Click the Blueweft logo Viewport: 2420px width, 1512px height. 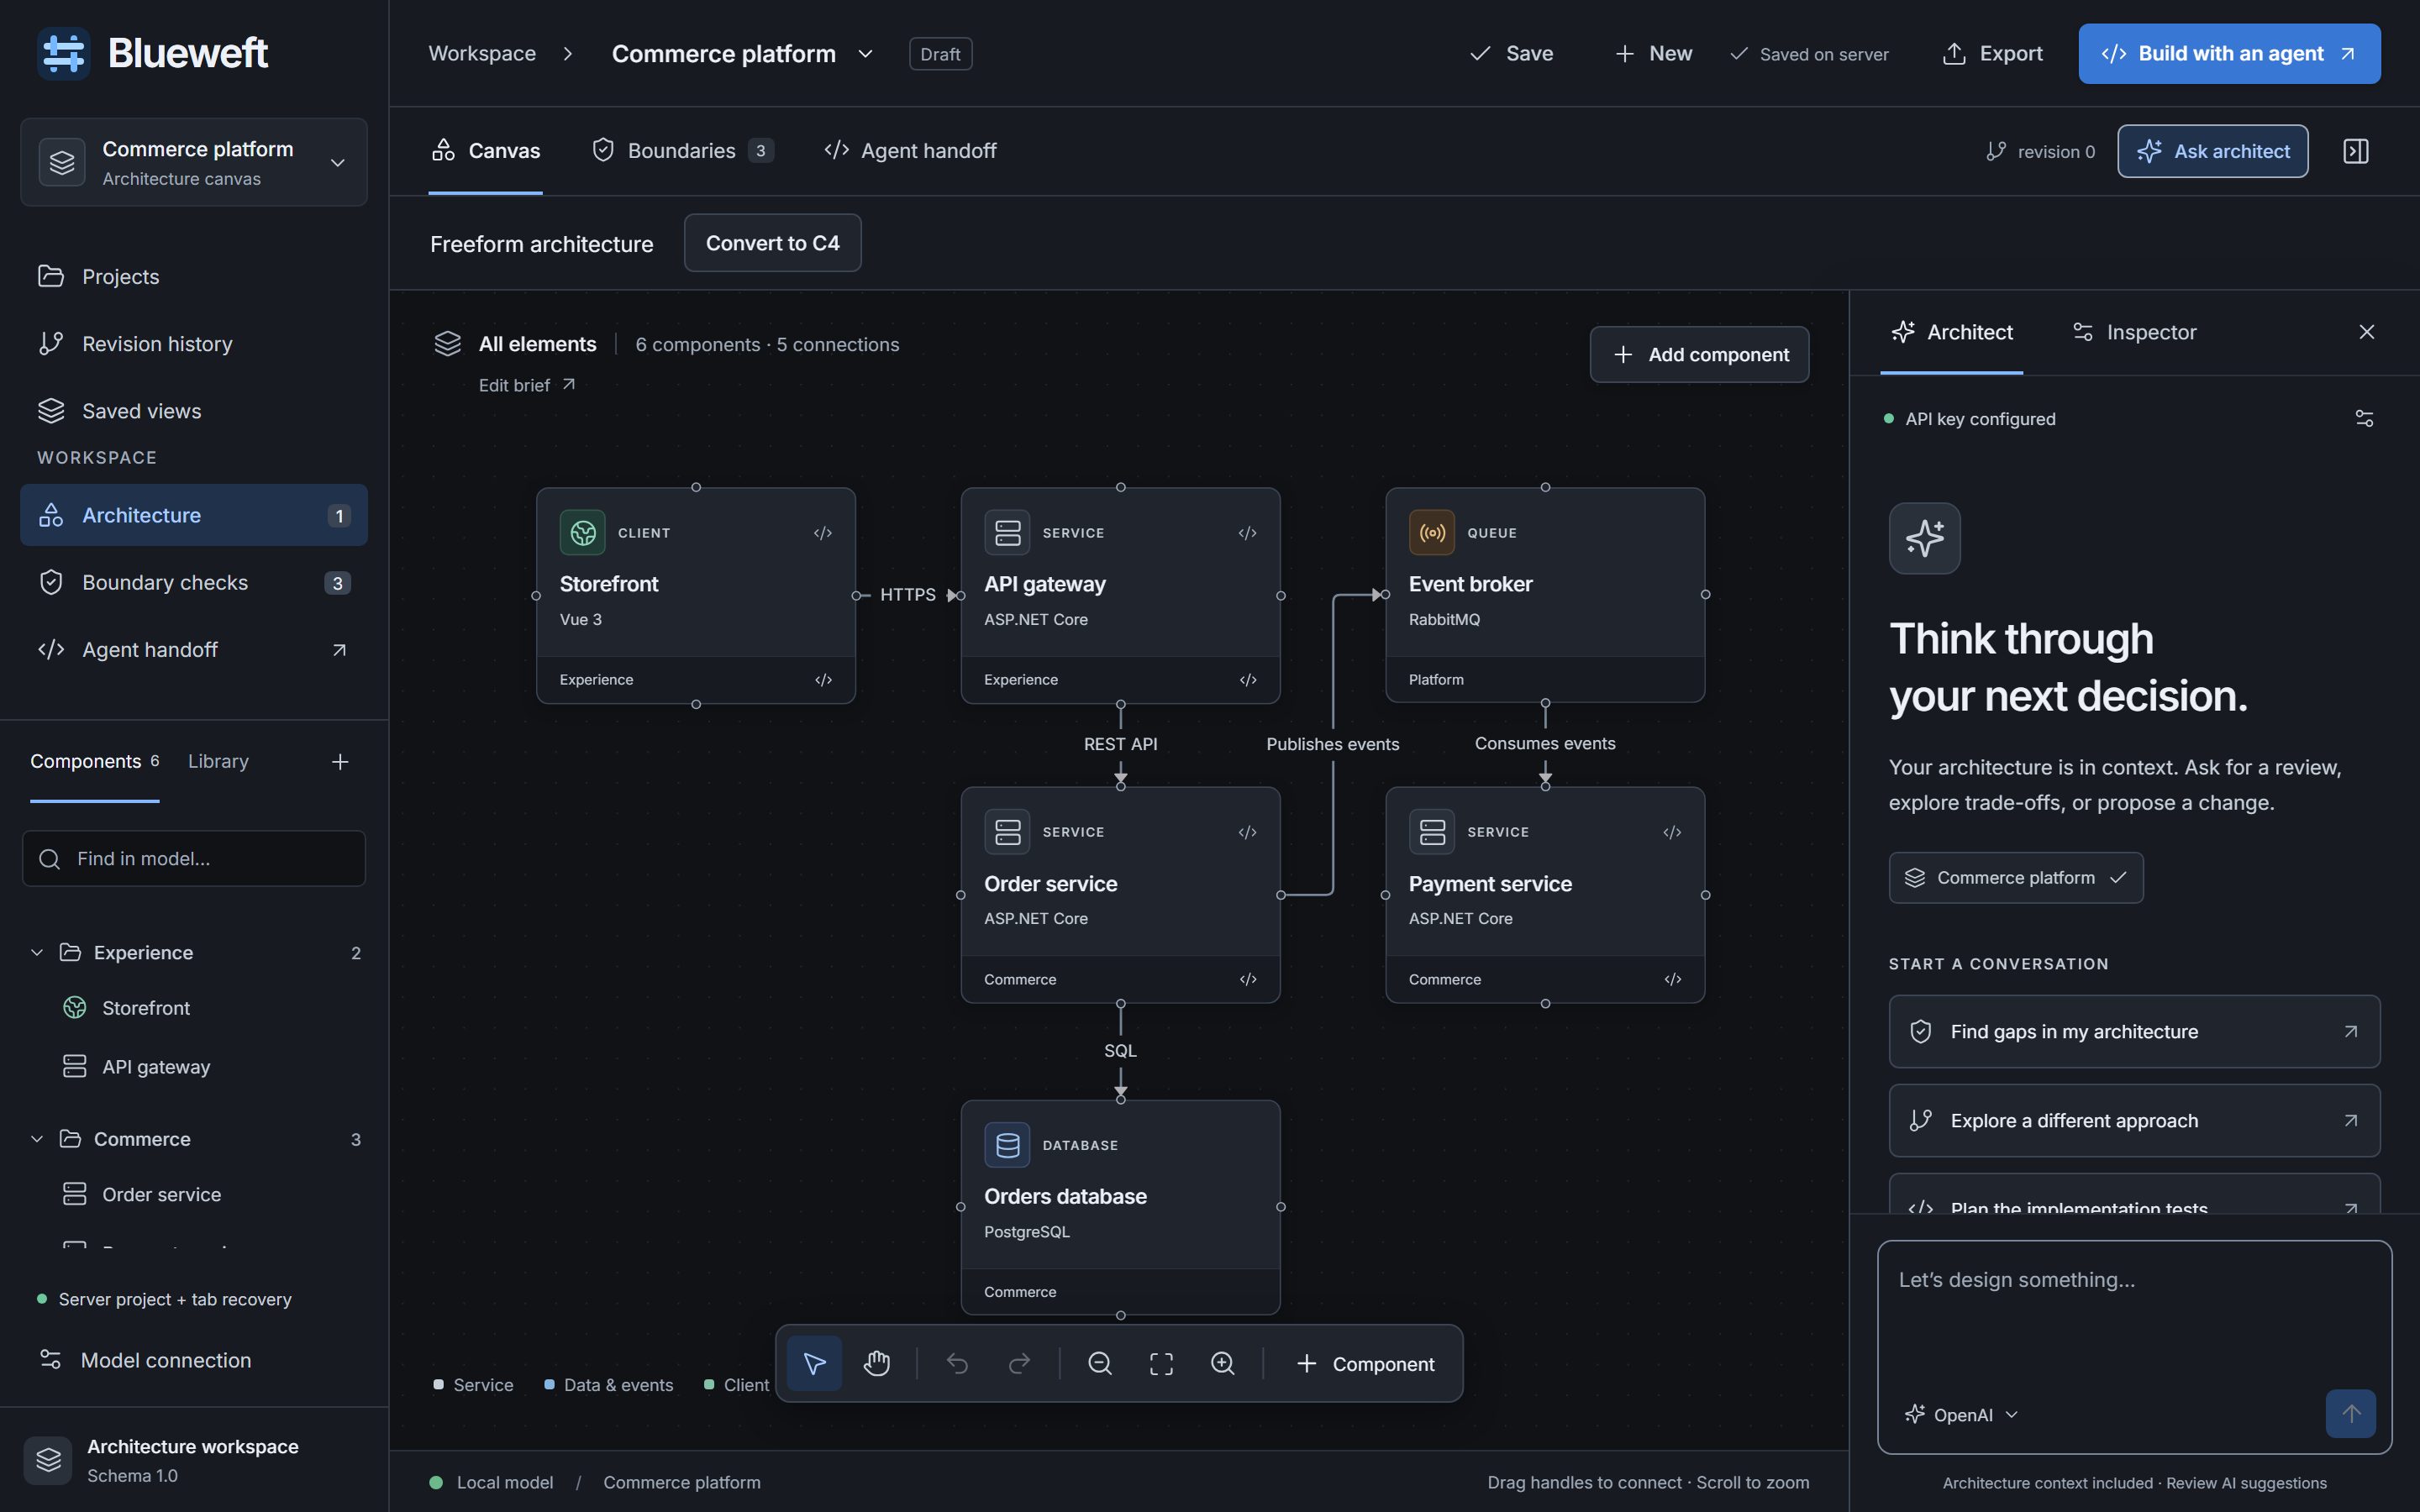click(x=152, y=53)
